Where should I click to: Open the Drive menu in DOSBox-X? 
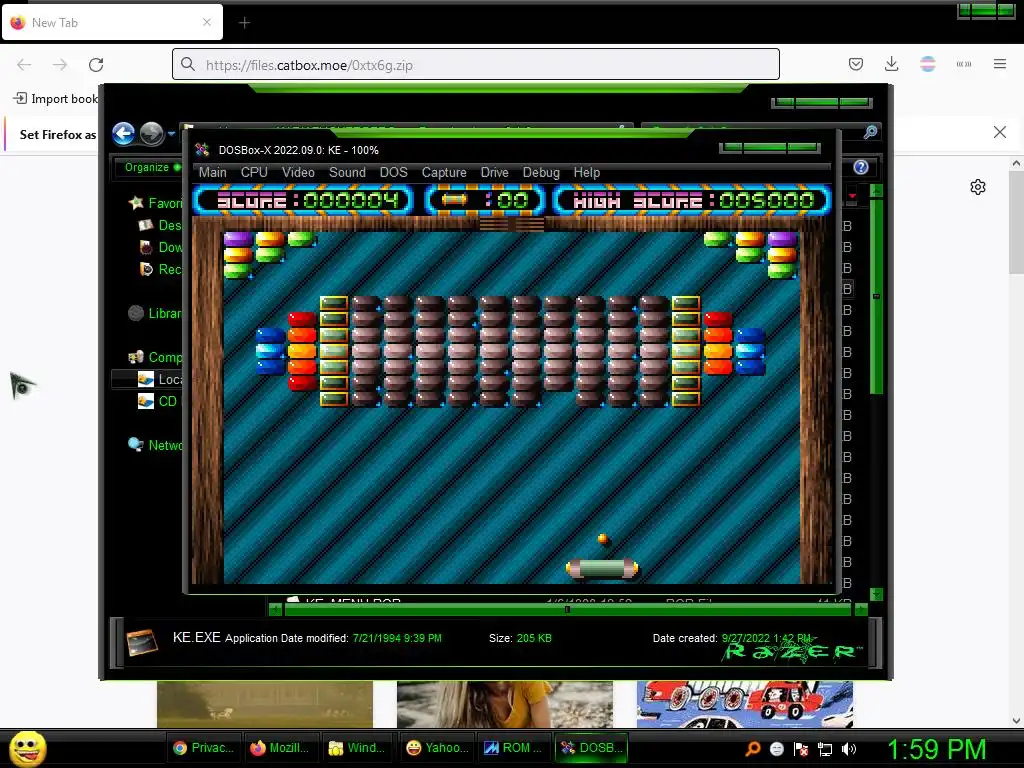coord(494,172)
